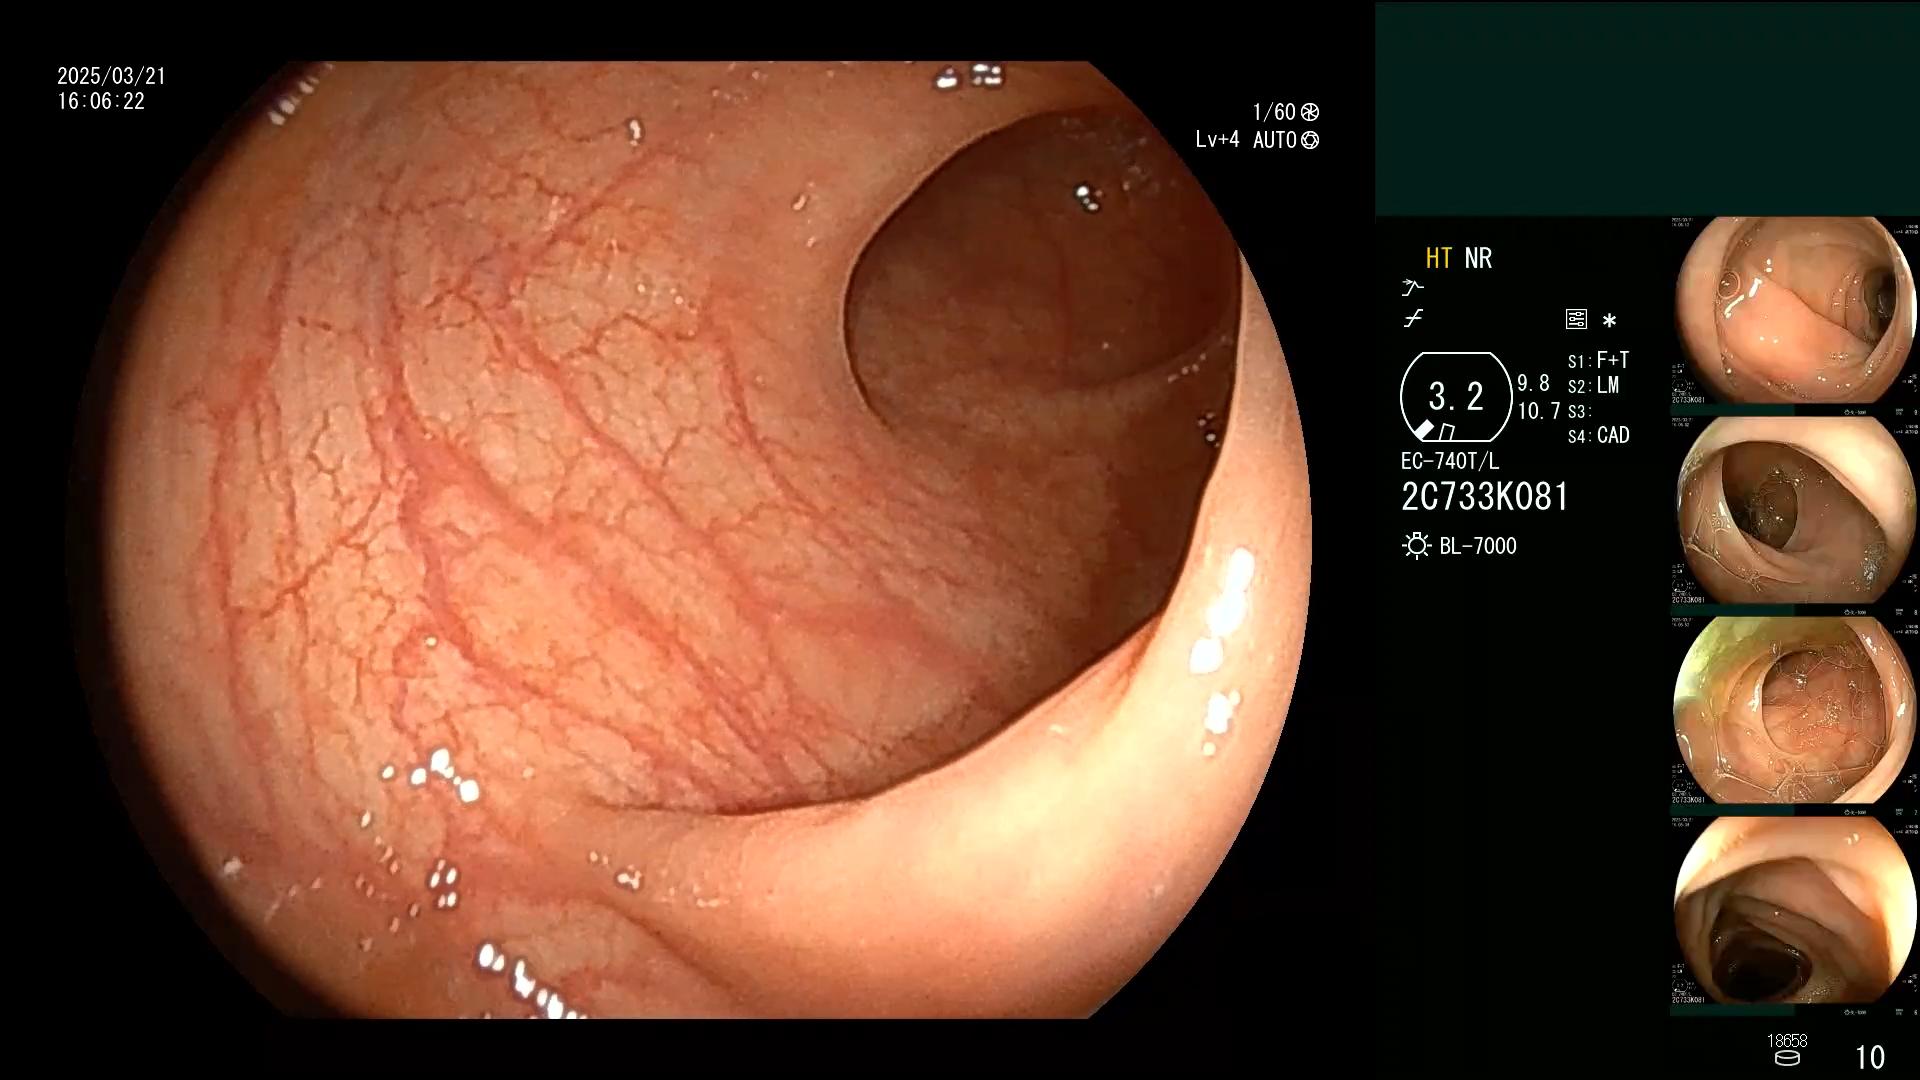Click the light source bulb icon
Viewport: 1920px width, 1080px height.
(x=1416, y=546)
